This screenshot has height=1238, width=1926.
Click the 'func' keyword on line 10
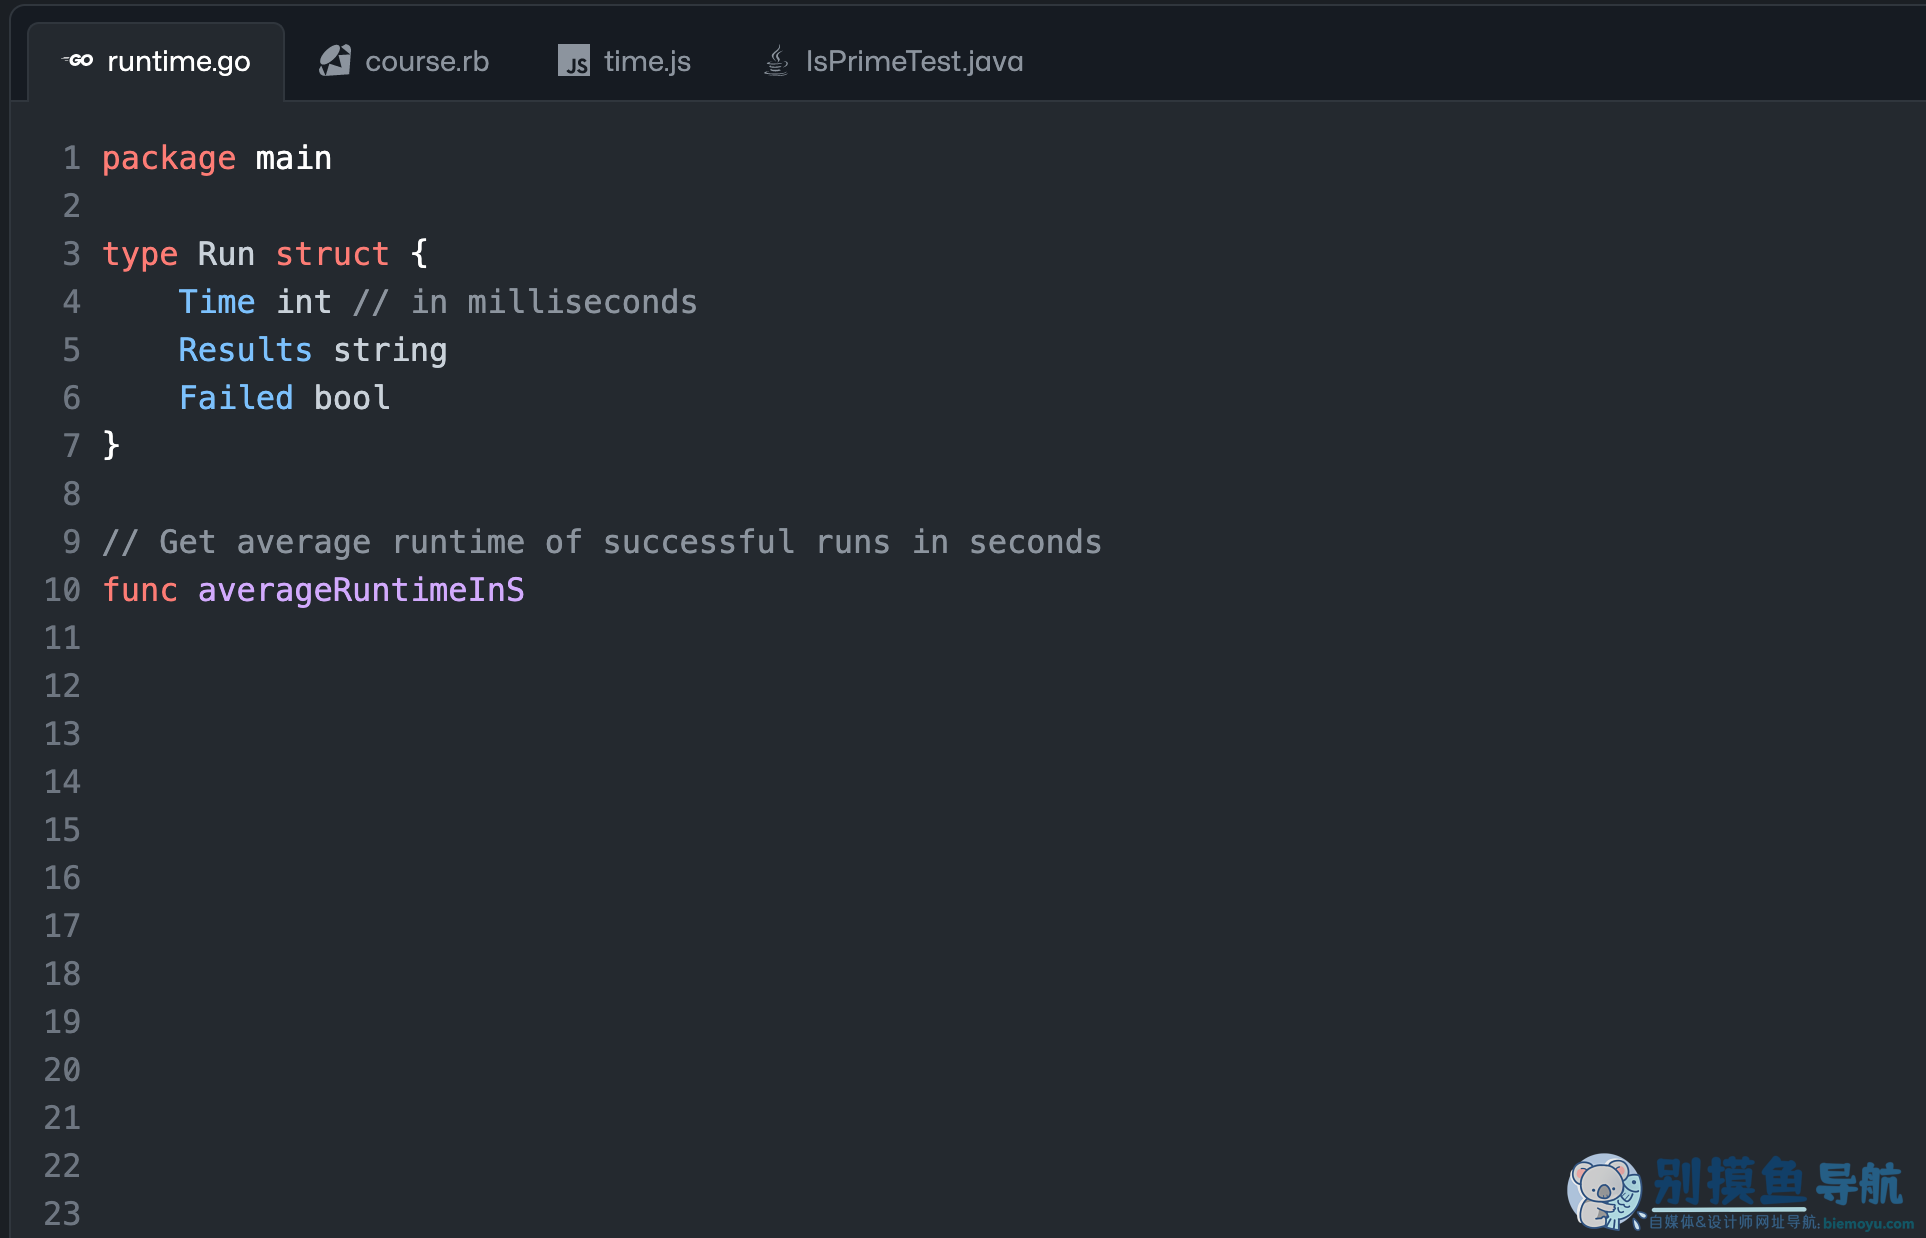point(140,590)
